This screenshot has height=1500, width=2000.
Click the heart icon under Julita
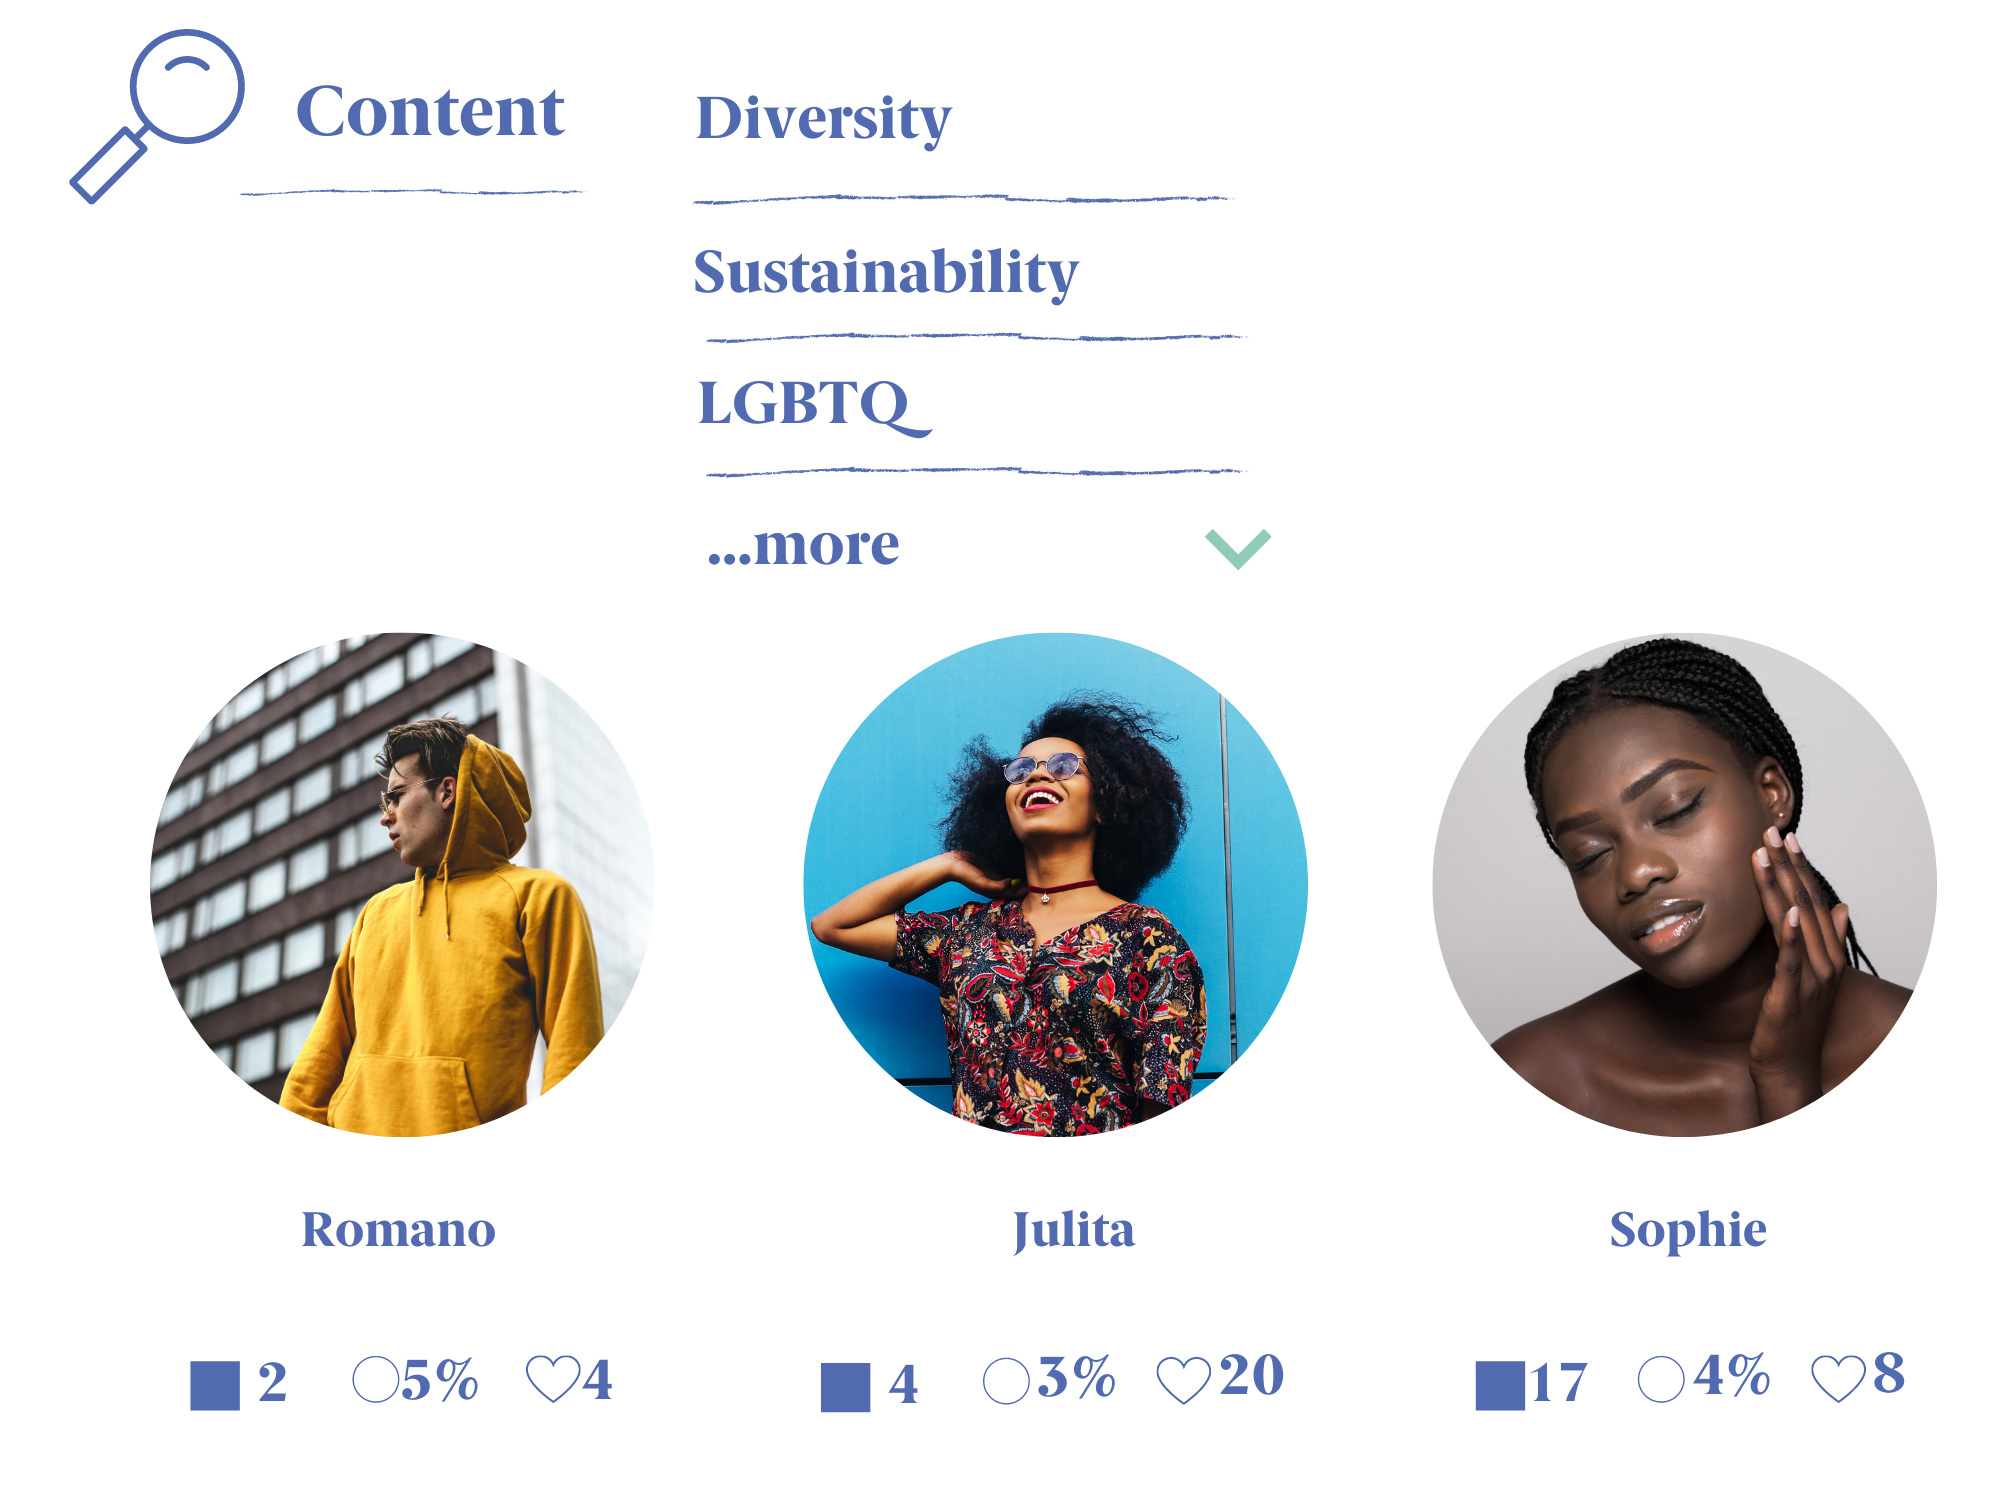pyautogui.click(x=1183, y=1381)
